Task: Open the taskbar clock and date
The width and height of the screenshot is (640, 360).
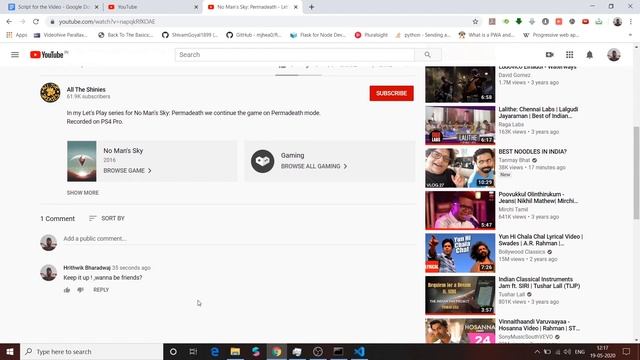Action: pos(602,351)
